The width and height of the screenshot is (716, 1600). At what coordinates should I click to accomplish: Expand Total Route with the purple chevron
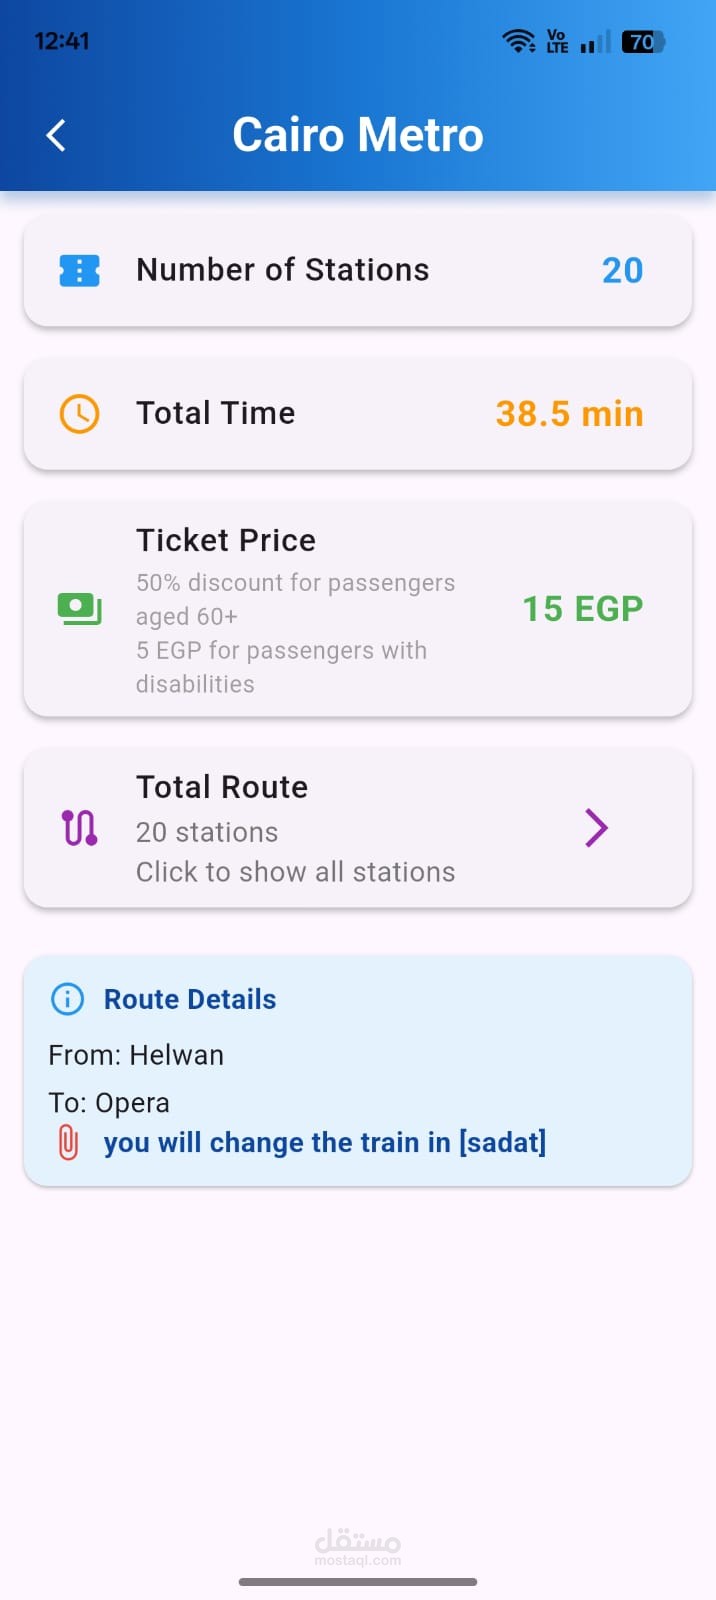tap(596, 828)
